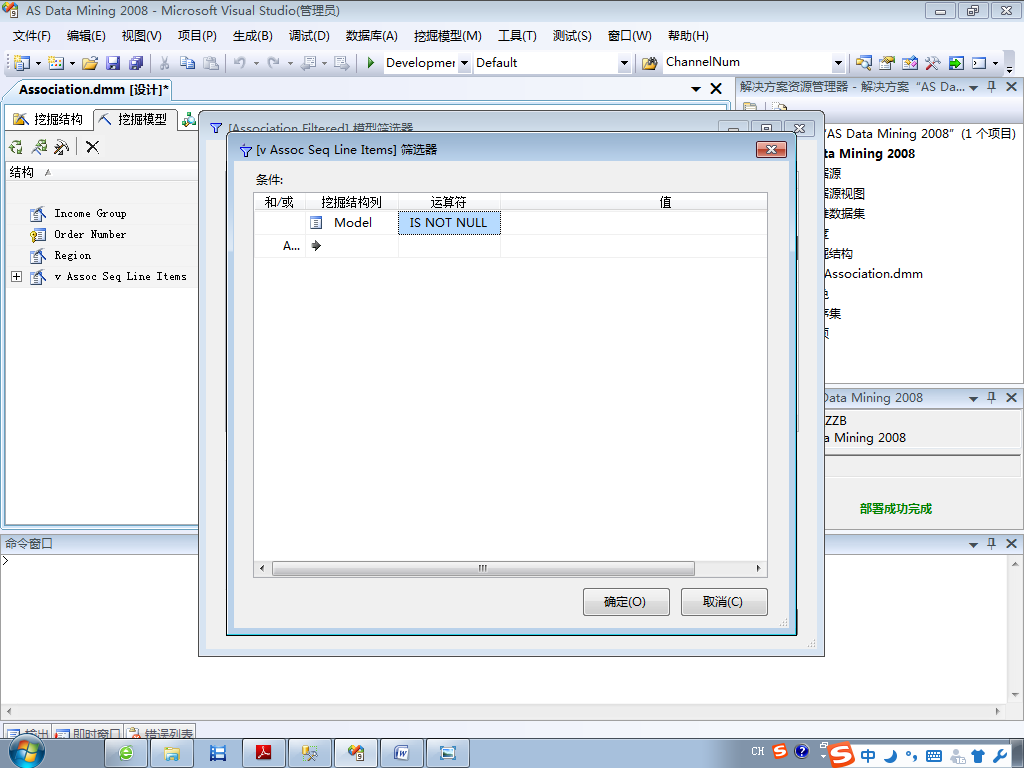Click the Paste toolbar icon
Image resolution: width=1024 pixels, height=768 pixels.
coord(210,63)
